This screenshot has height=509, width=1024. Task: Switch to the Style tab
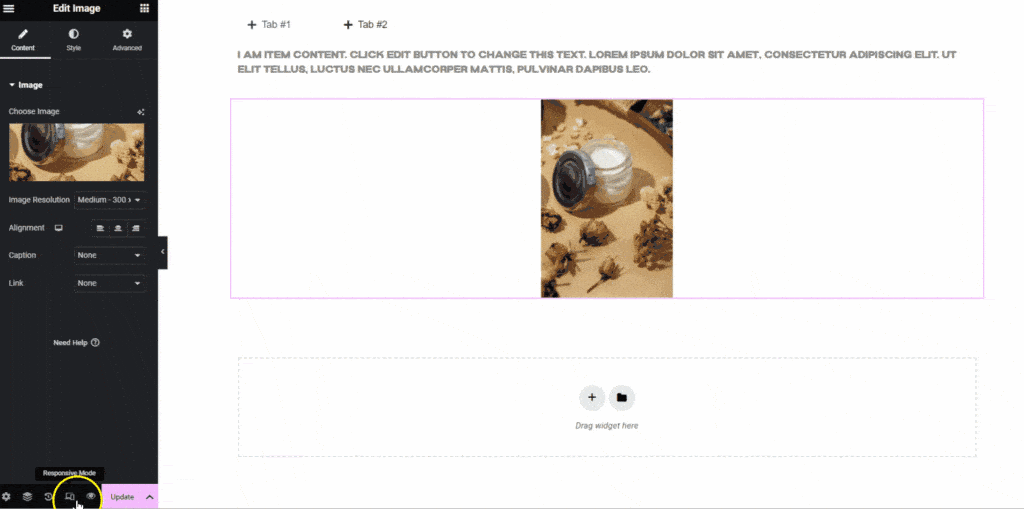point(74,40)
